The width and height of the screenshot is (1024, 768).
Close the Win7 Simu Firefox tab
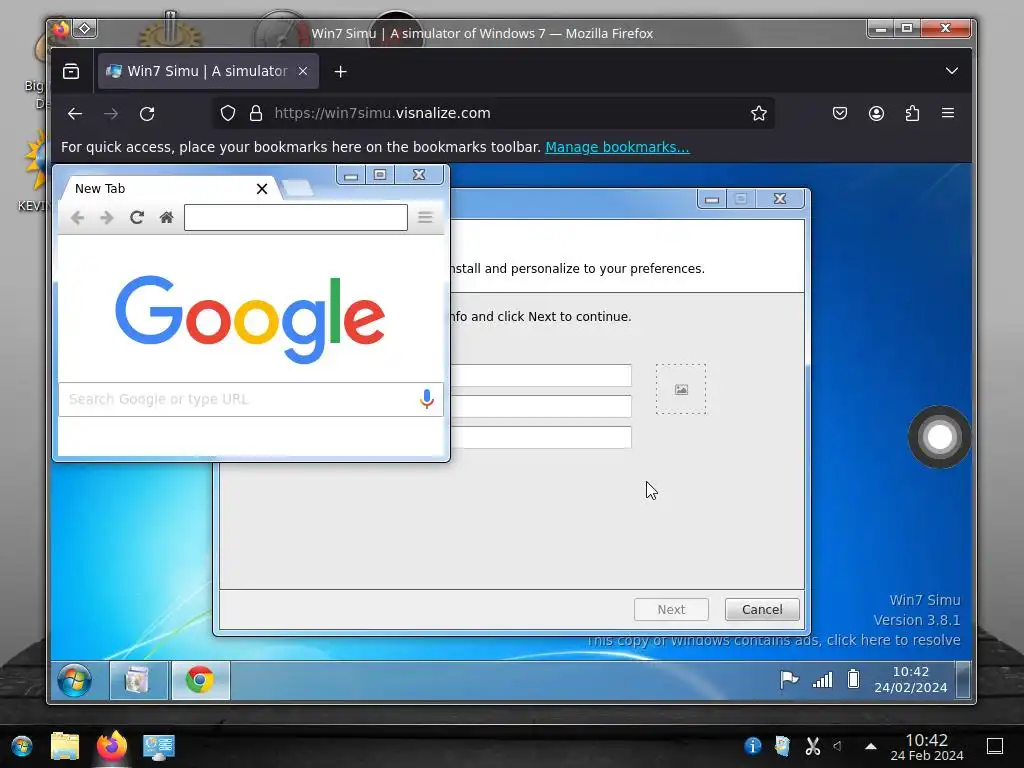pos(303,71)
